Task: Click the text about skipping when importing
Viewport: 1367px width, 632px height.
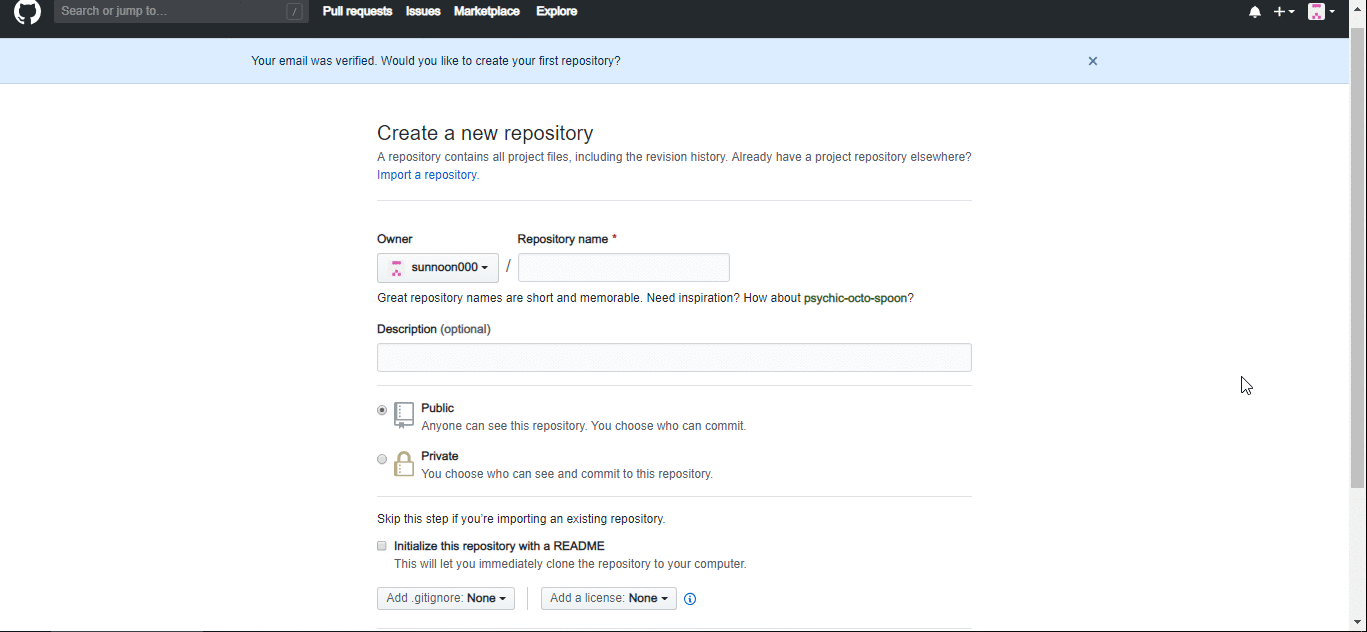Action: click(x=521, y=519)
